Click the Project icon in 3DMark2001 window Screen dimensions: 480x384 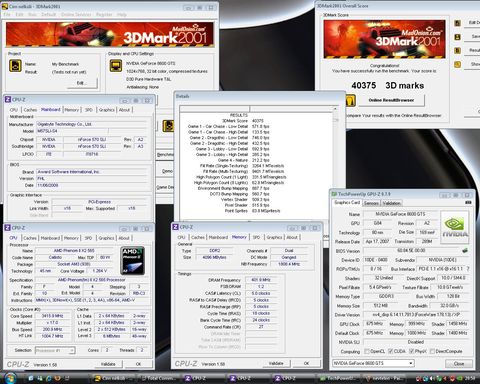15,66
